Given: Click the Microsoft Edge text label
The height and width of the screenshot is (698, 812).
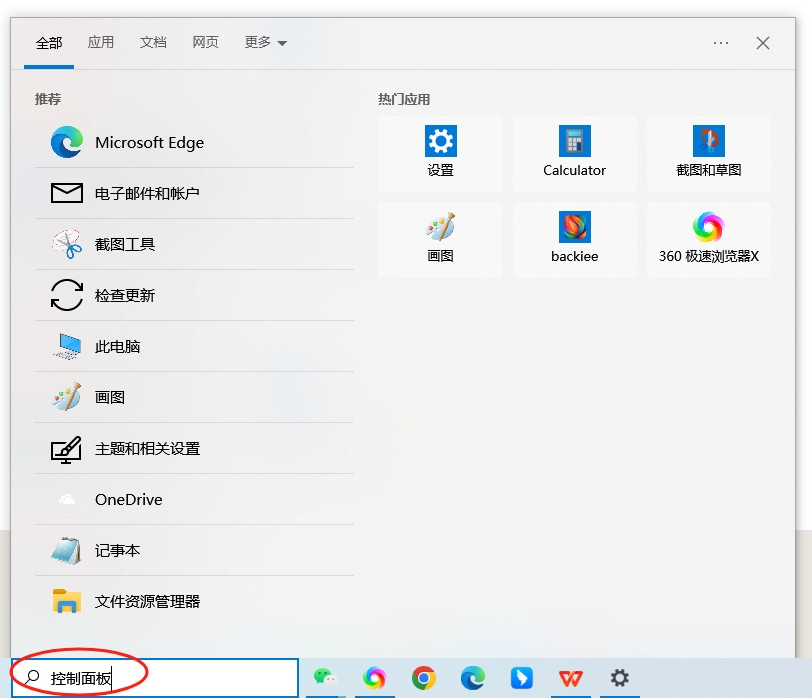Looking at the screenshot, I should click(149, 142).
